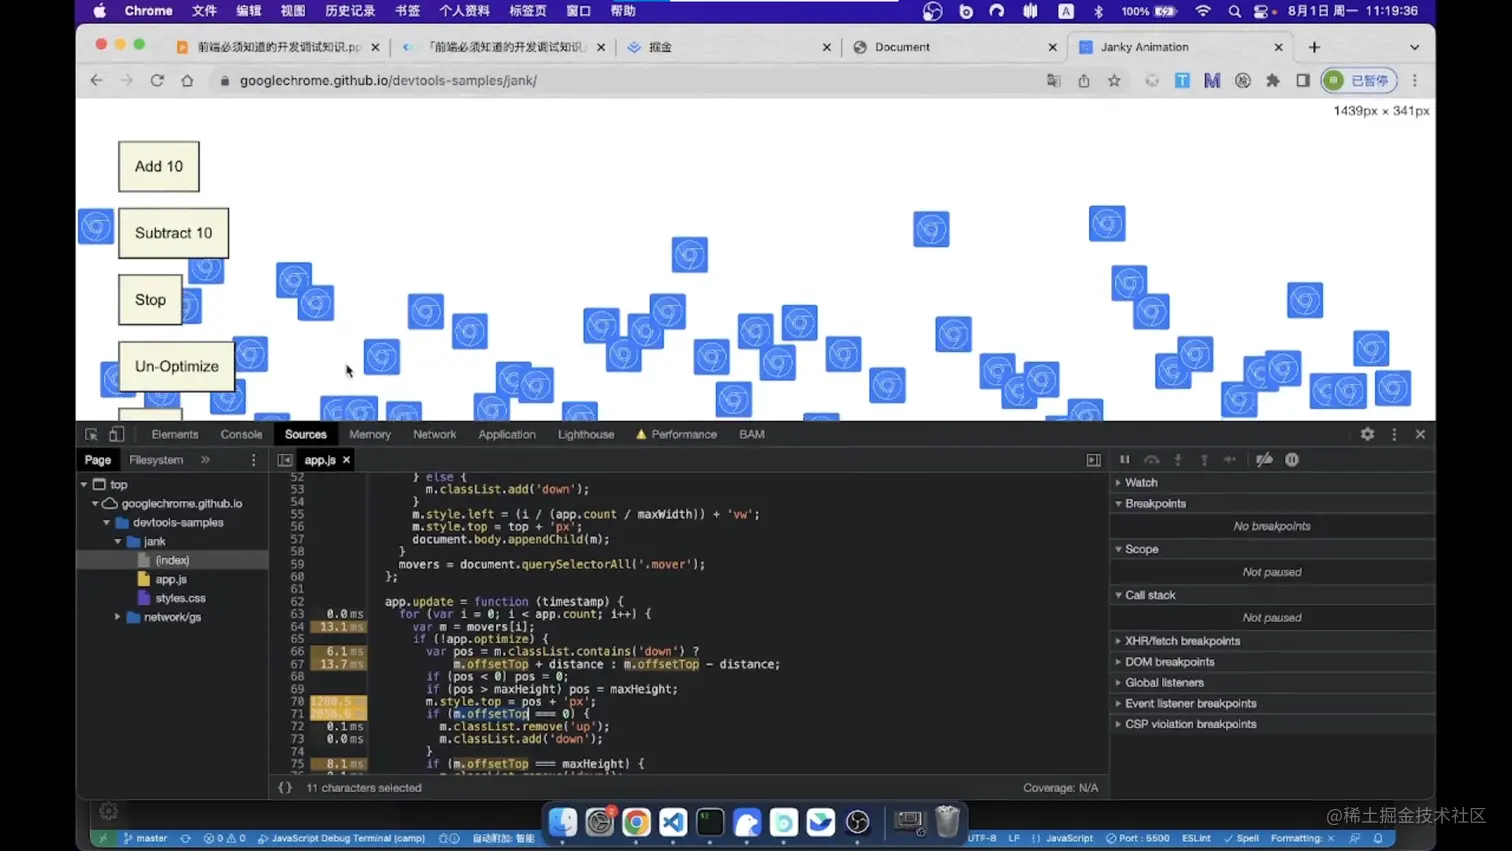The width and height of the screenshot is (1512, 851).
Task: Expand DOM breakpoints section
Action: tap(1169, 662)
